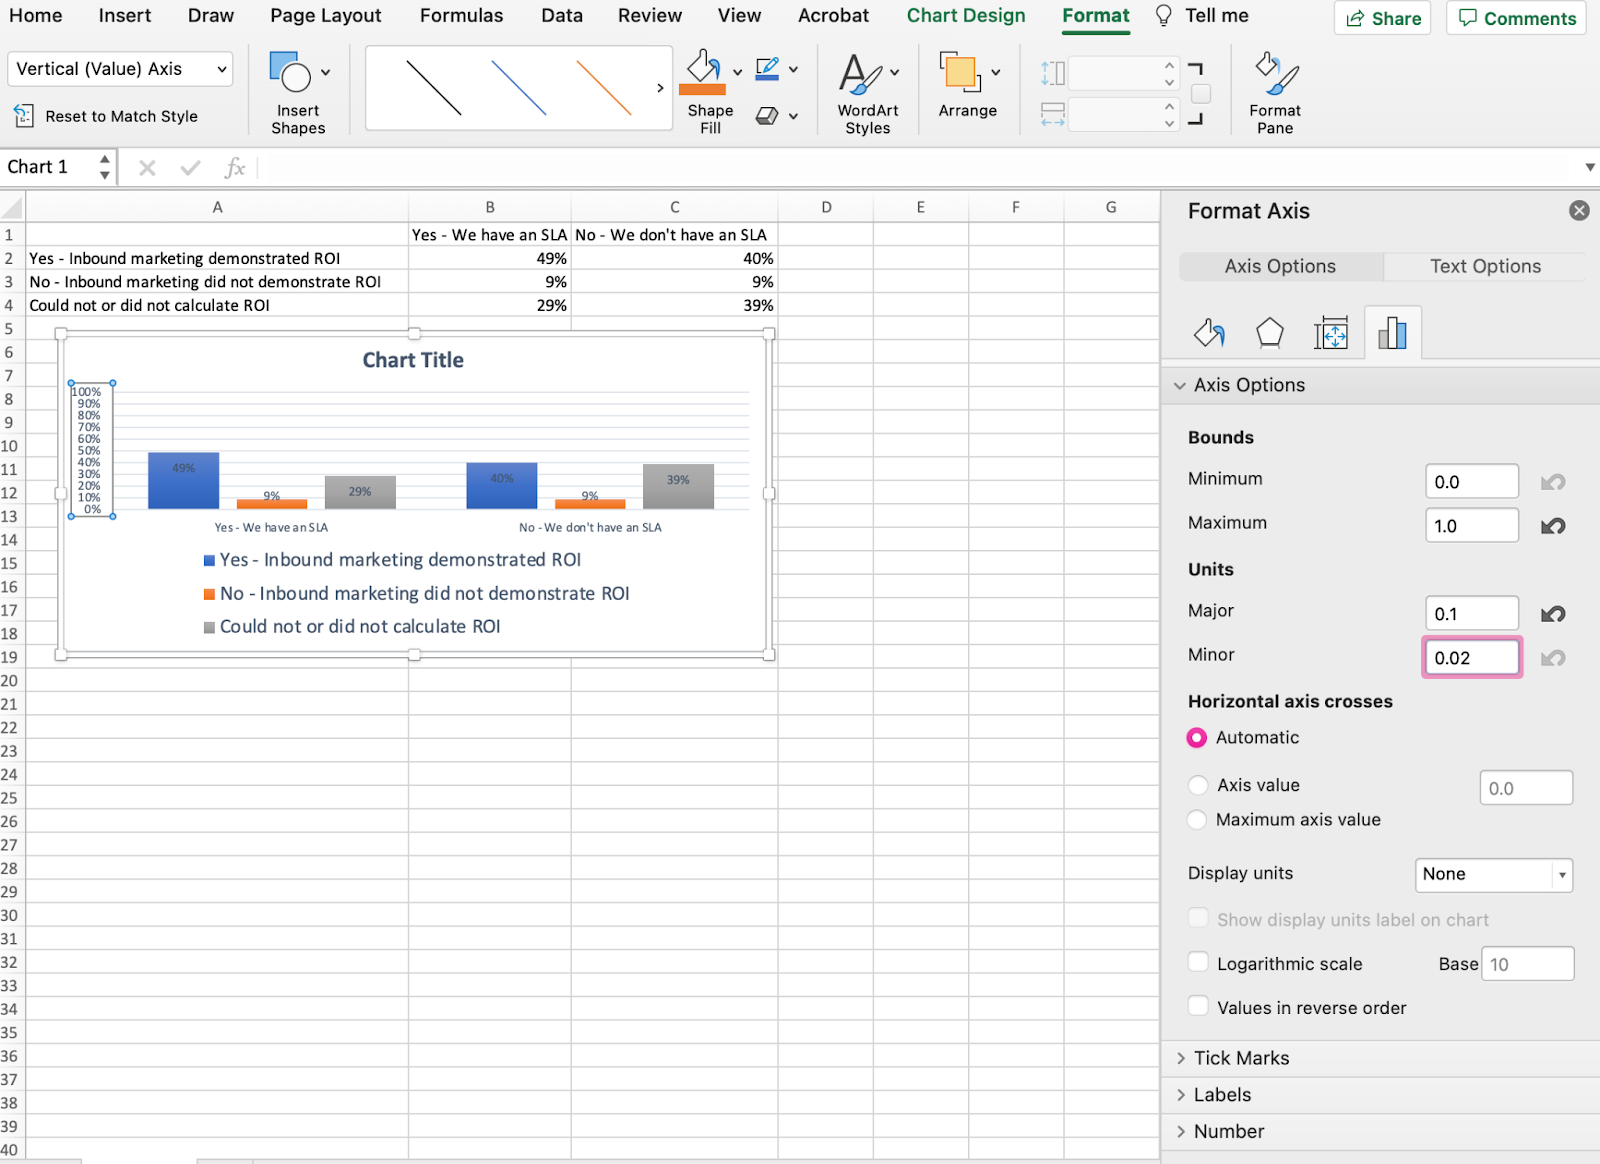This screenshot has height=1164, width=1600.
Task: Open the Fill & Line settings in Format Axis
Action: click(1208, 332)
